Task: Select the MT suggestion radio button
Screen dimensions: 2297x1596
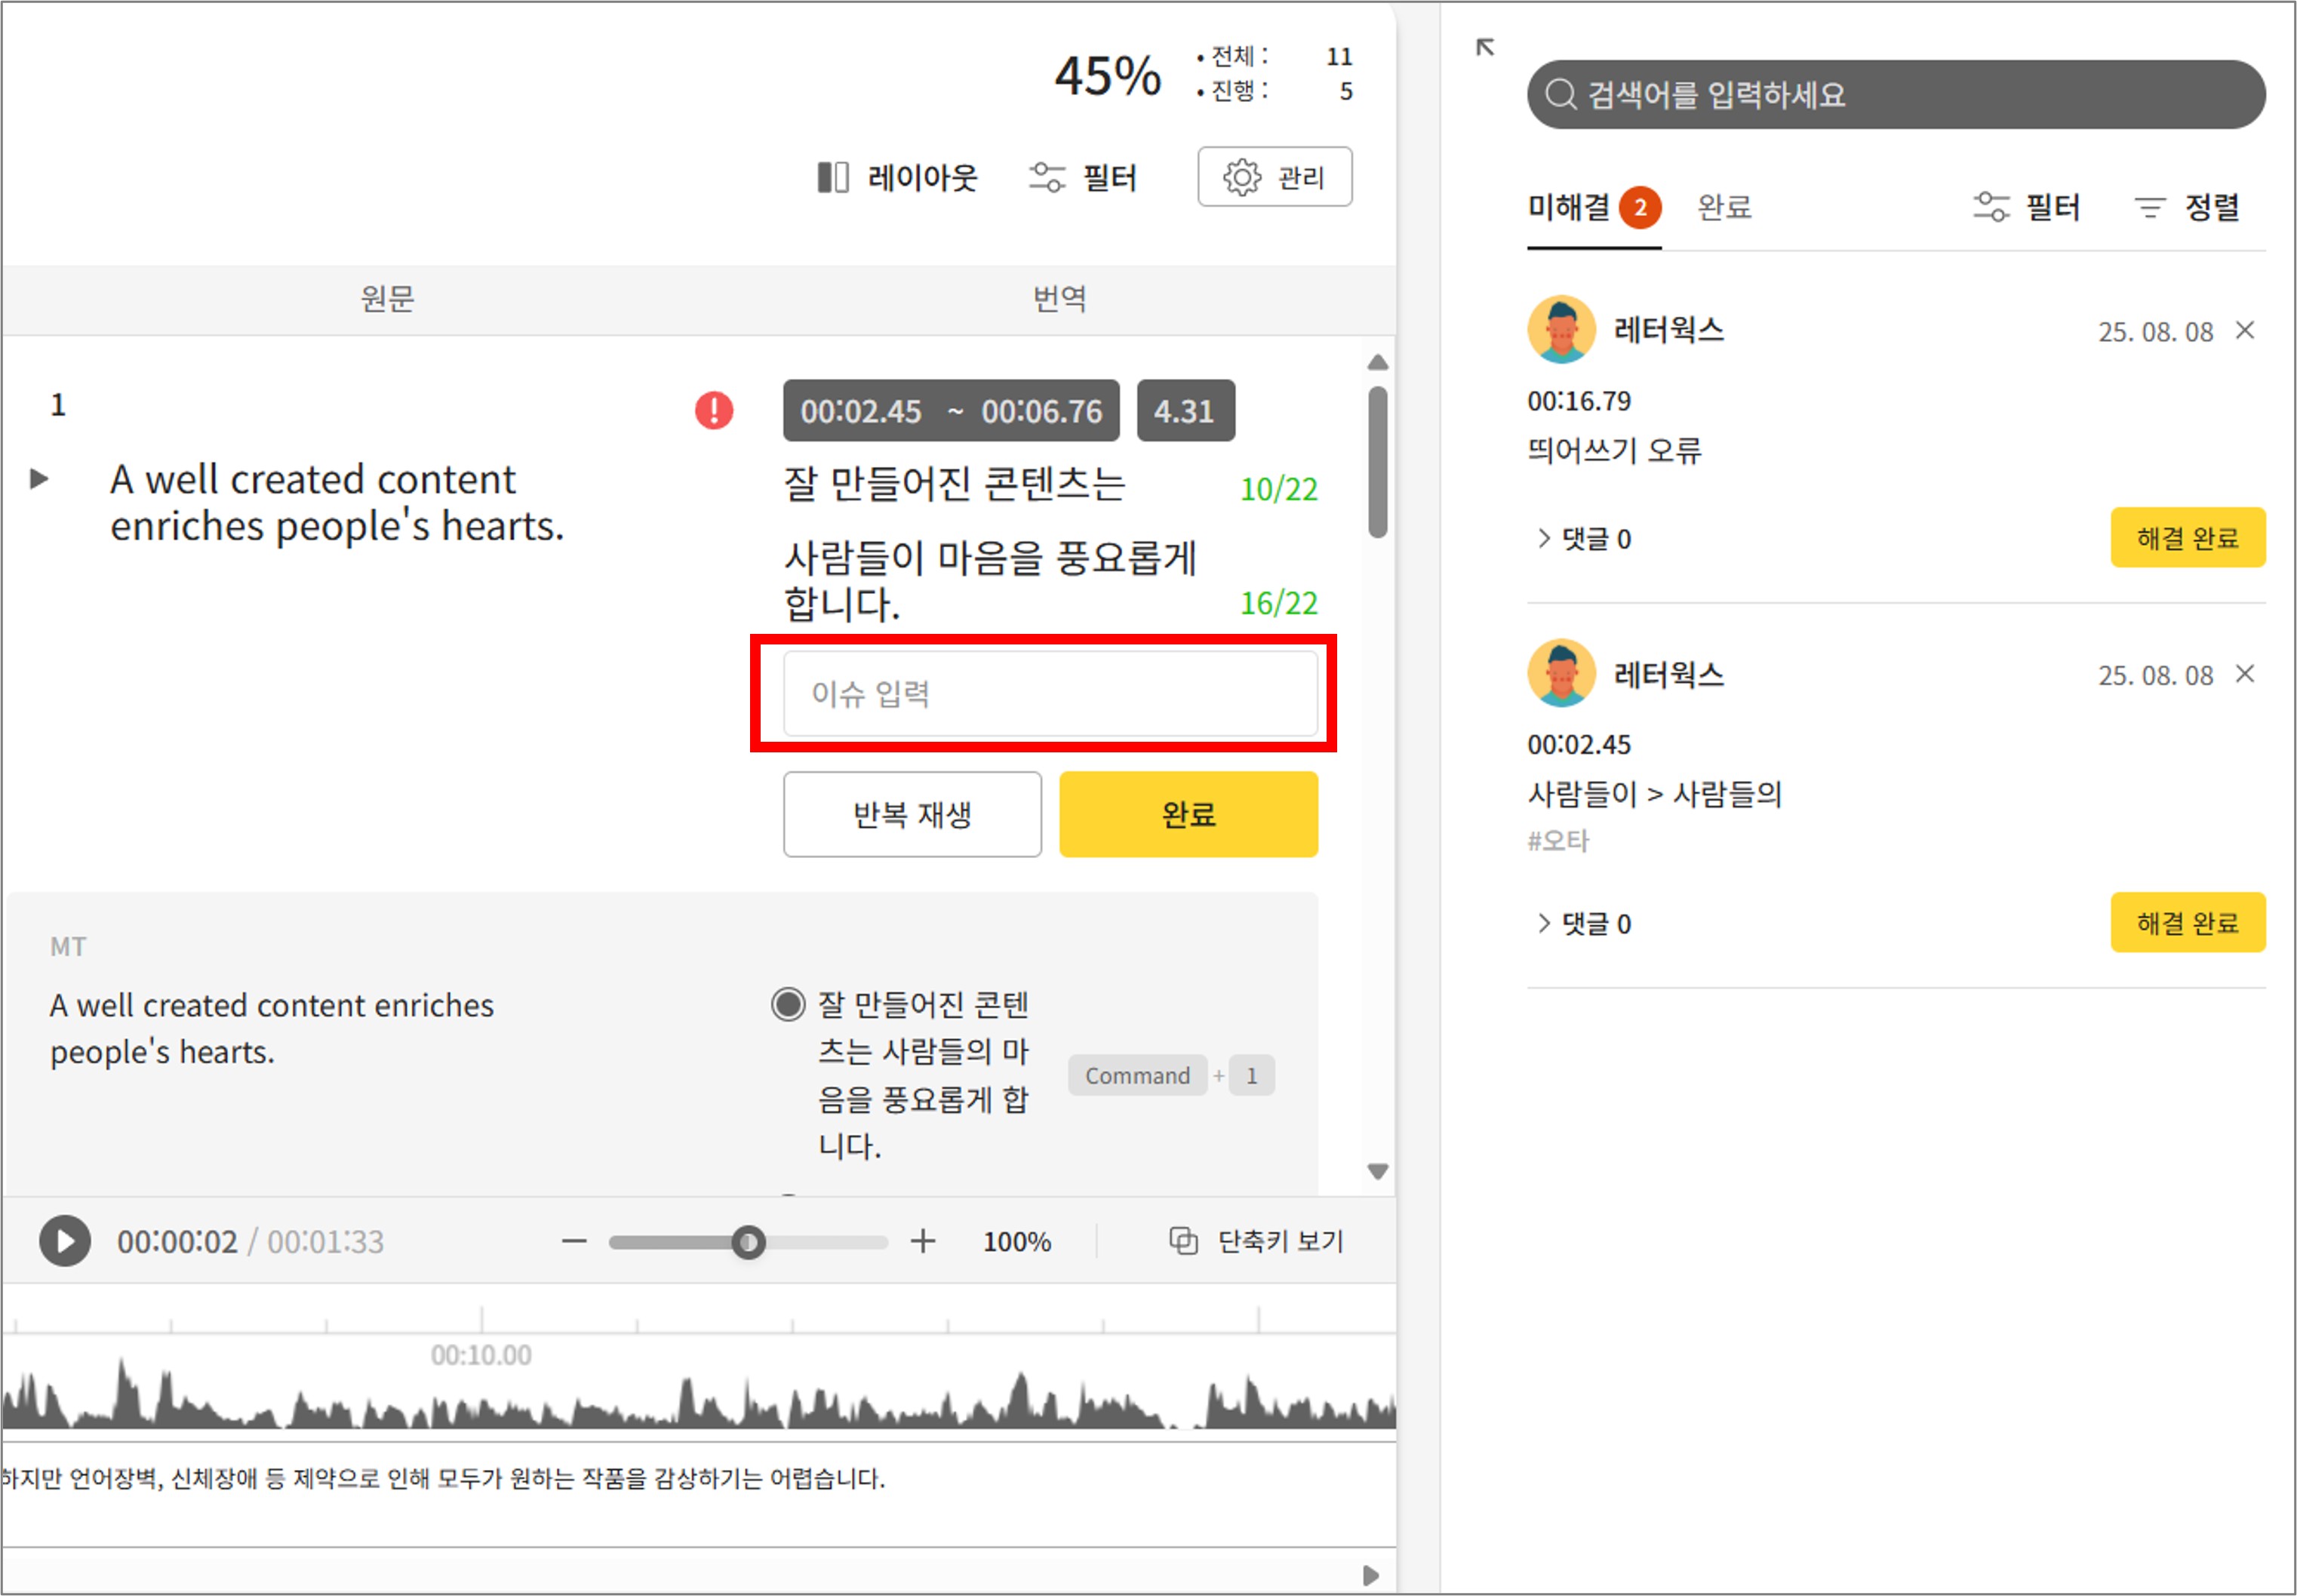Action: coord(788,1004)
